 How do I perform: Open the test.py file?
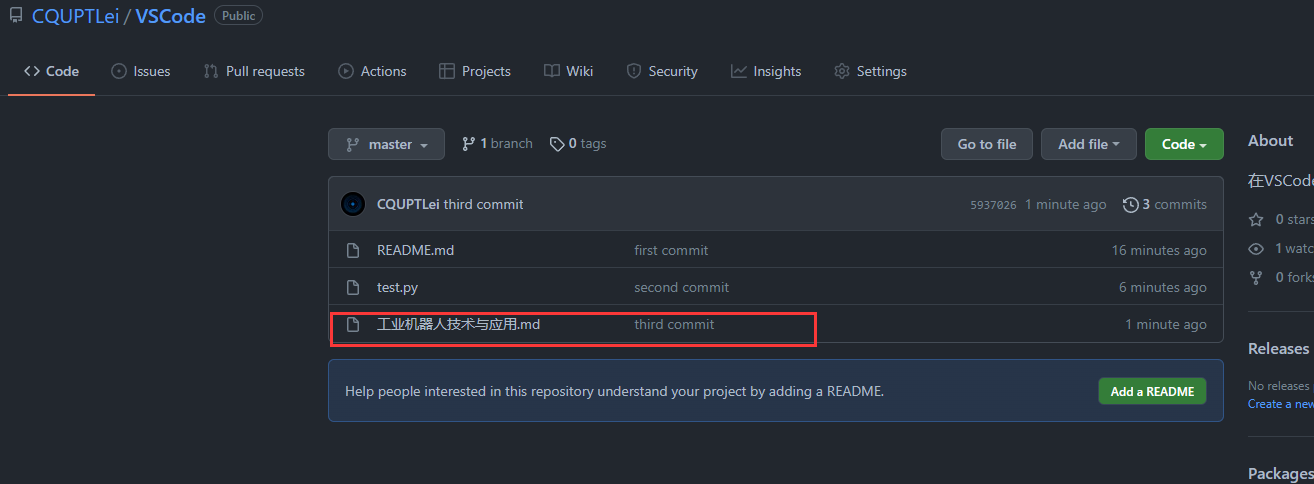click(x=397, y=287)
